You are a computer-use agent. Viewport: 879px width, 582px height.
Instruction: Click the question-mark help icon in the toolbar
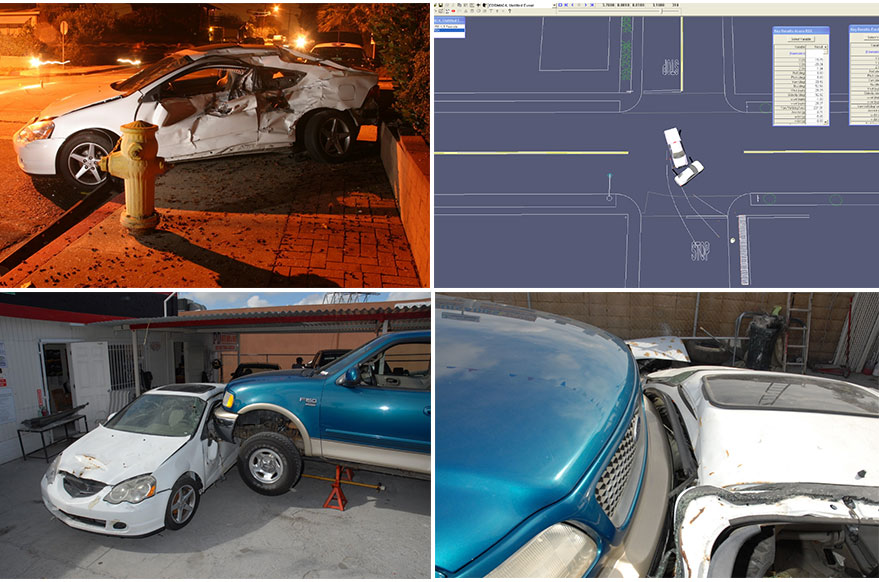click(510, 11)
